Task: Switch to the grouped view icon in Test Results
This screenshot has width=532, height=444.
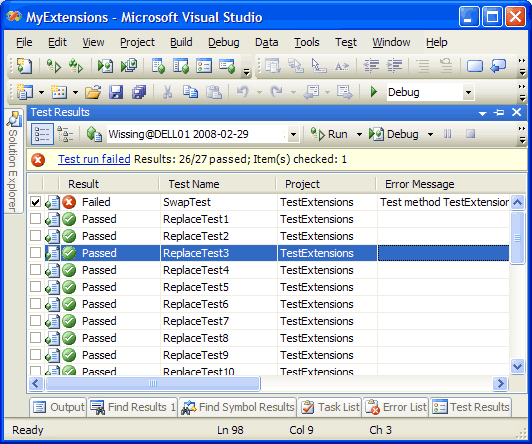Action: click(x=65, y=134)
